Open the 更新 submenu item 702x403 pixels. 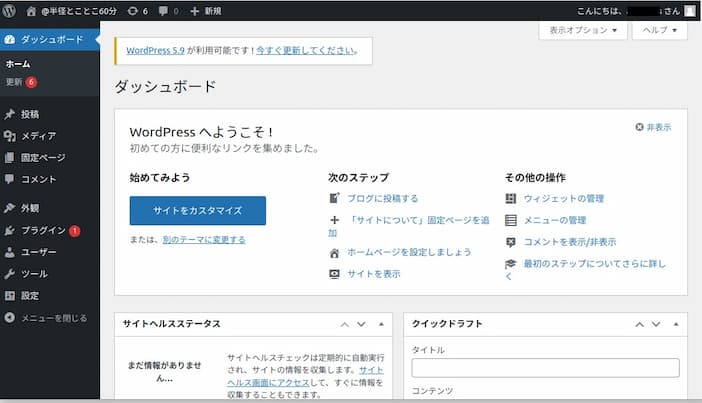click(21, 82)
